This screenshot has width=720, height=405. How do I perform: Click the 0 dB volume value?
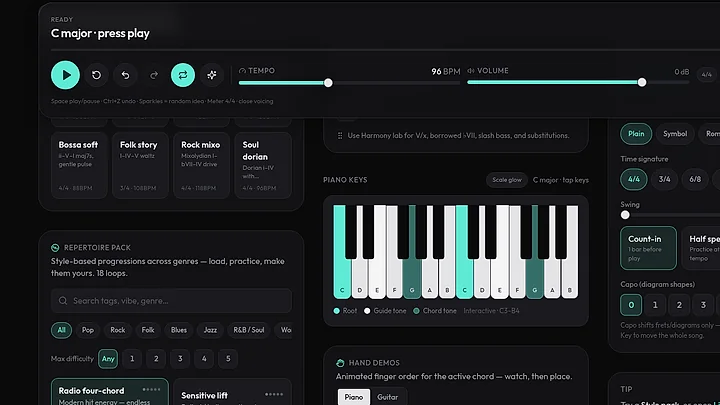(682, 72)
